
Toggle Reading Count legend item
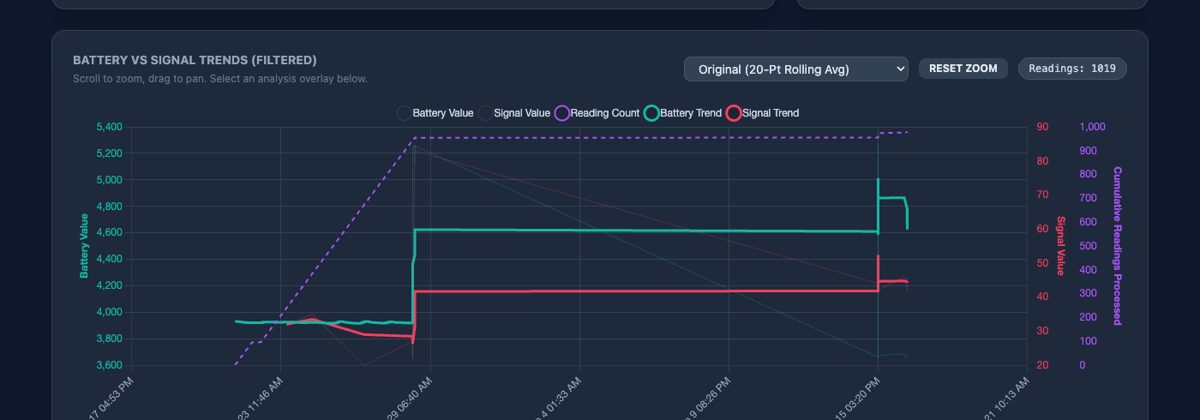(597, 113)
